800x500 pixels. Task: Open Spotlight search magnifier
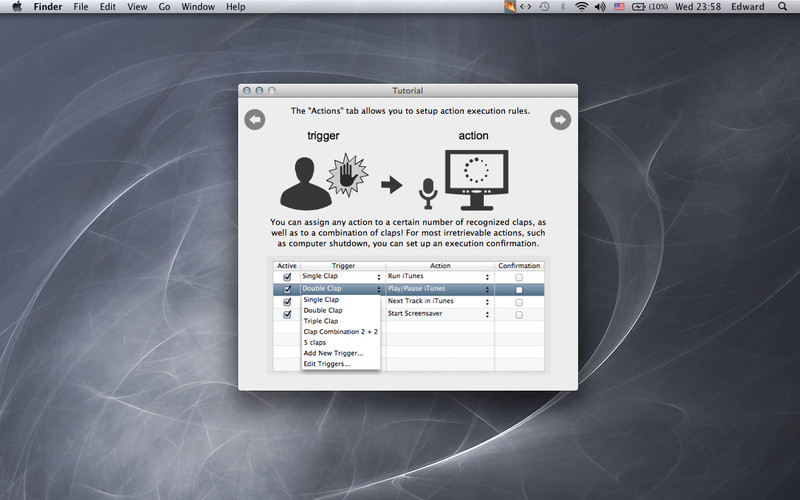click(x=786, y=7)
